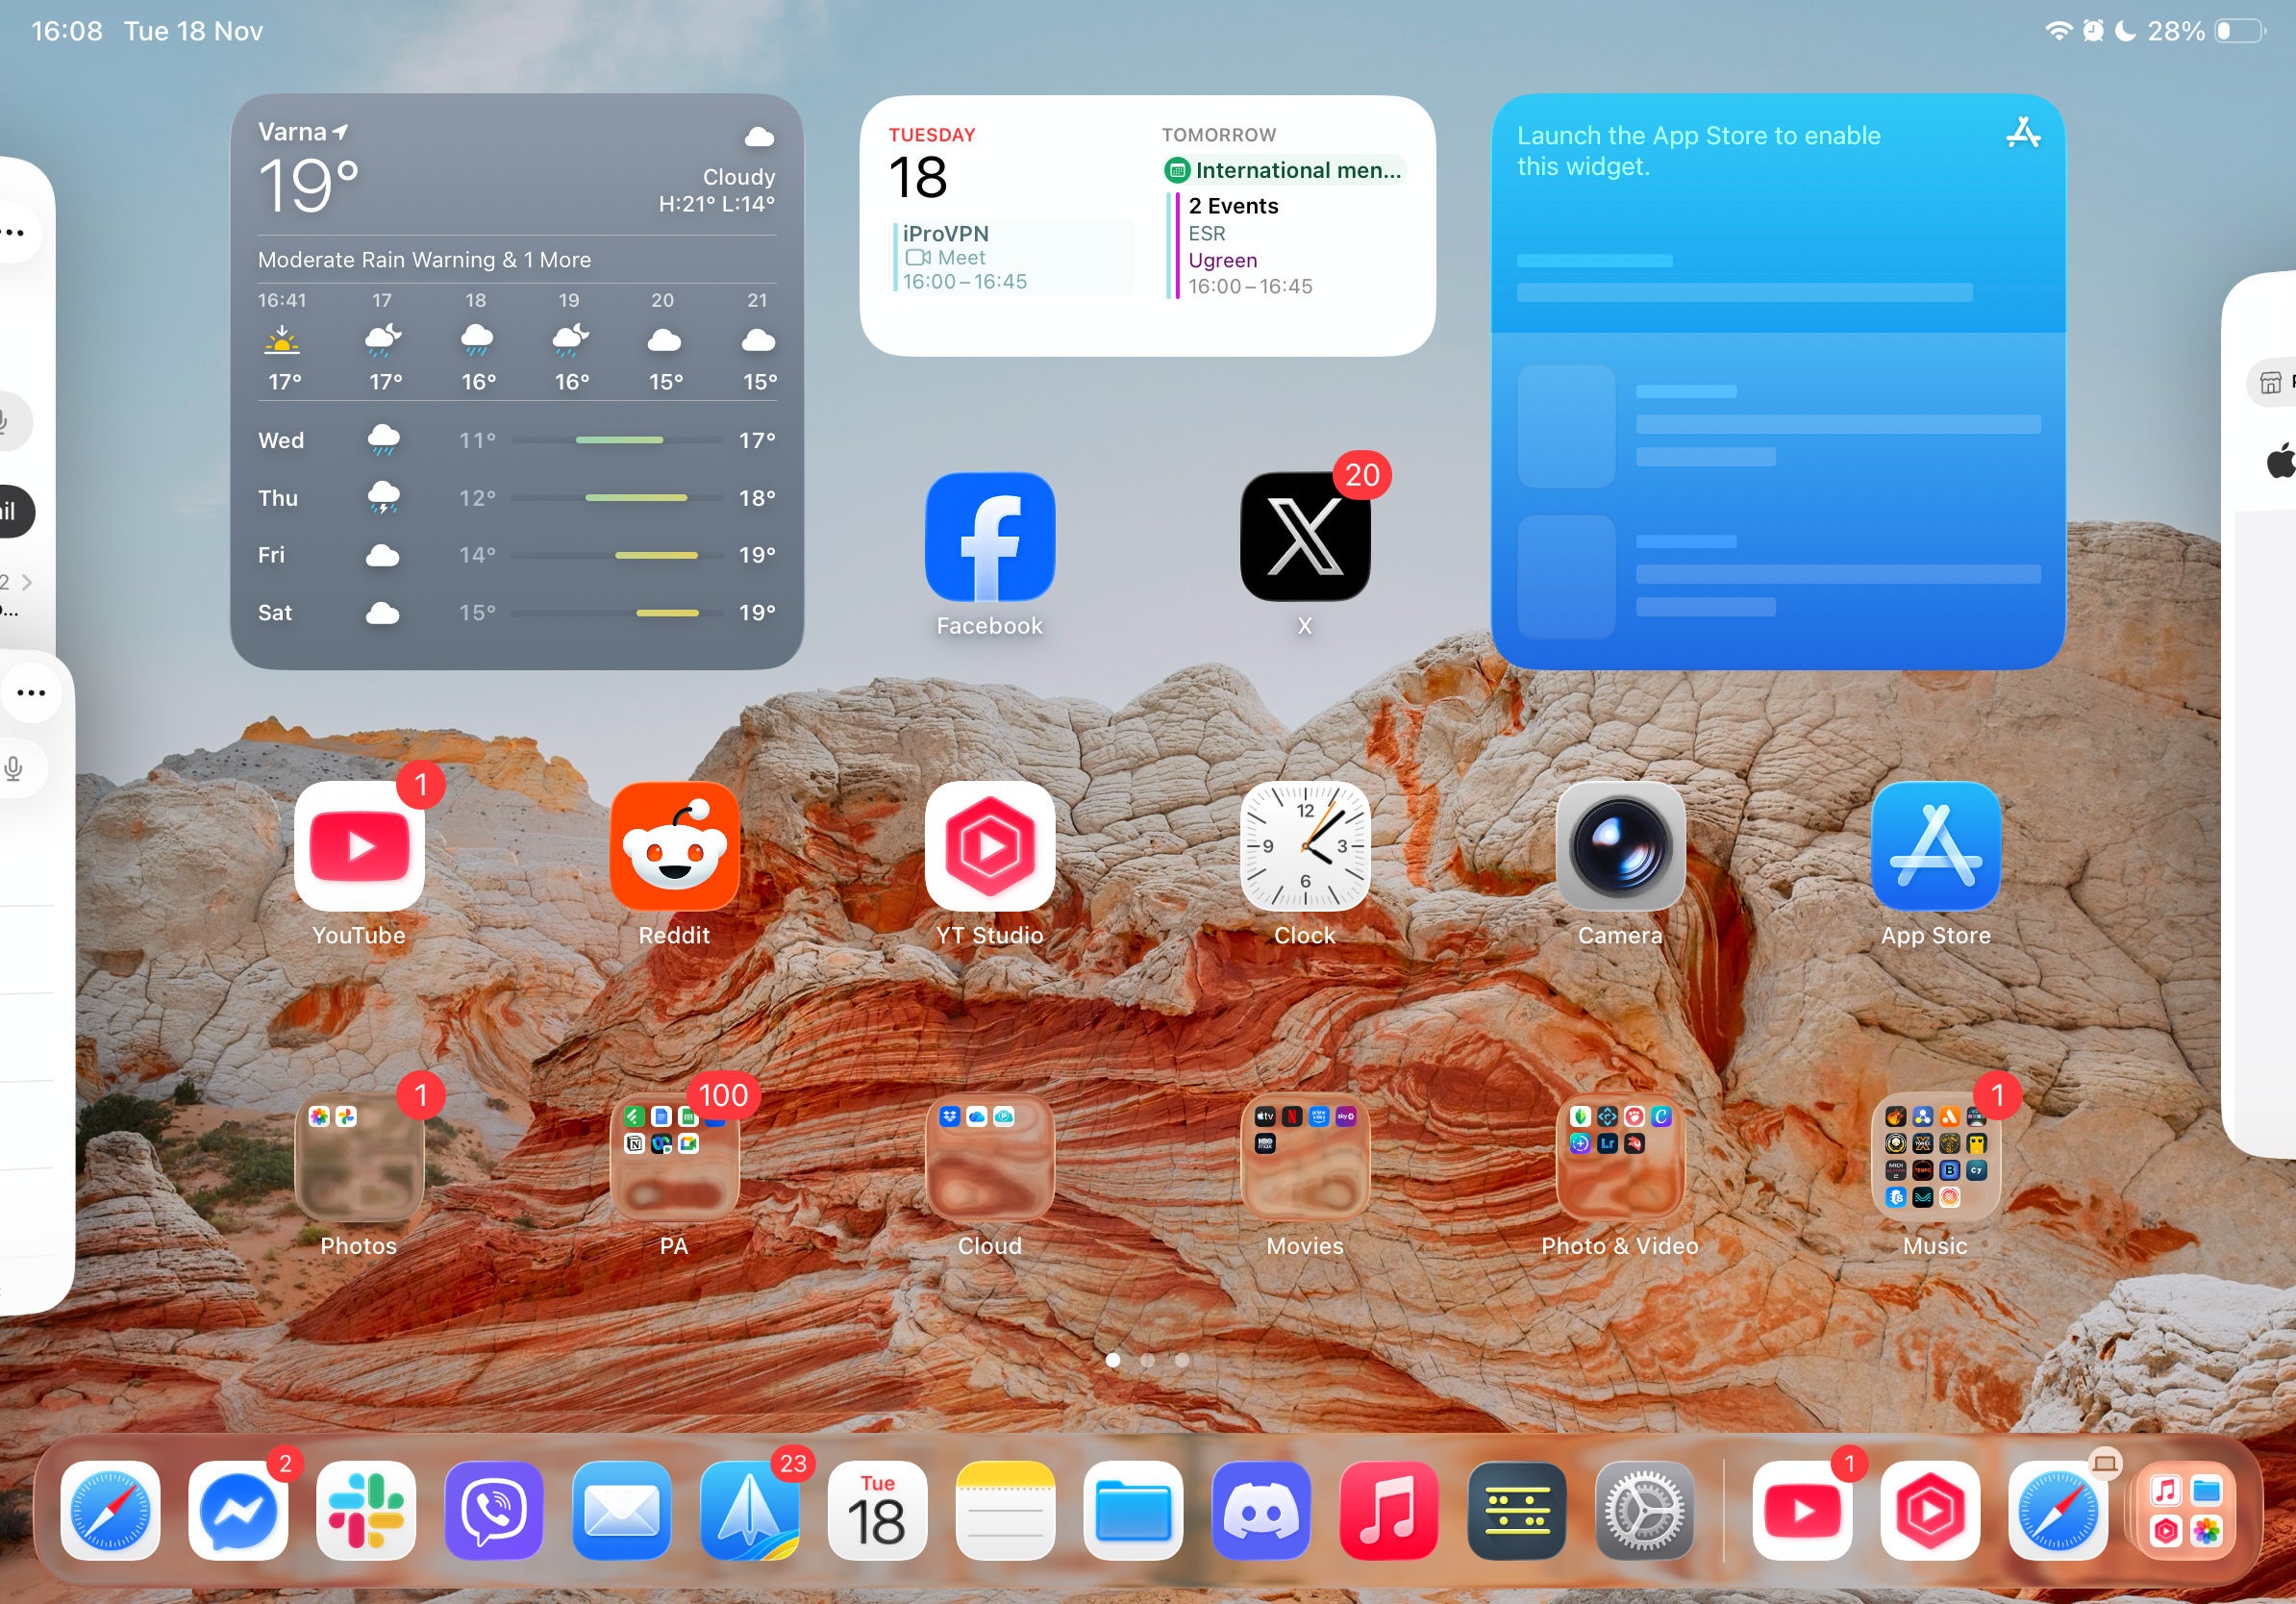This screenshot has height=1604, width=2296.
Task: Open the Facebook app
Action: (x=988, y=537)
